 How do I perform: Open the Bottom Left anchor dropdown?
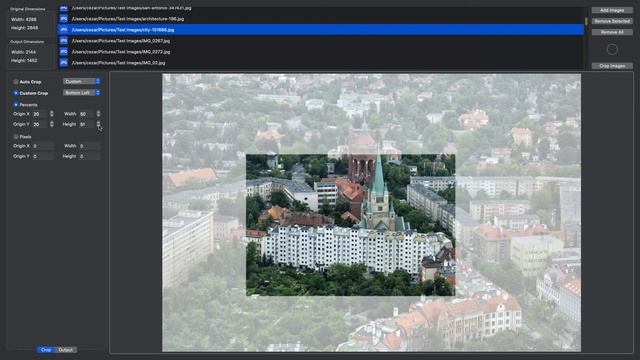[x=82, y=93]
